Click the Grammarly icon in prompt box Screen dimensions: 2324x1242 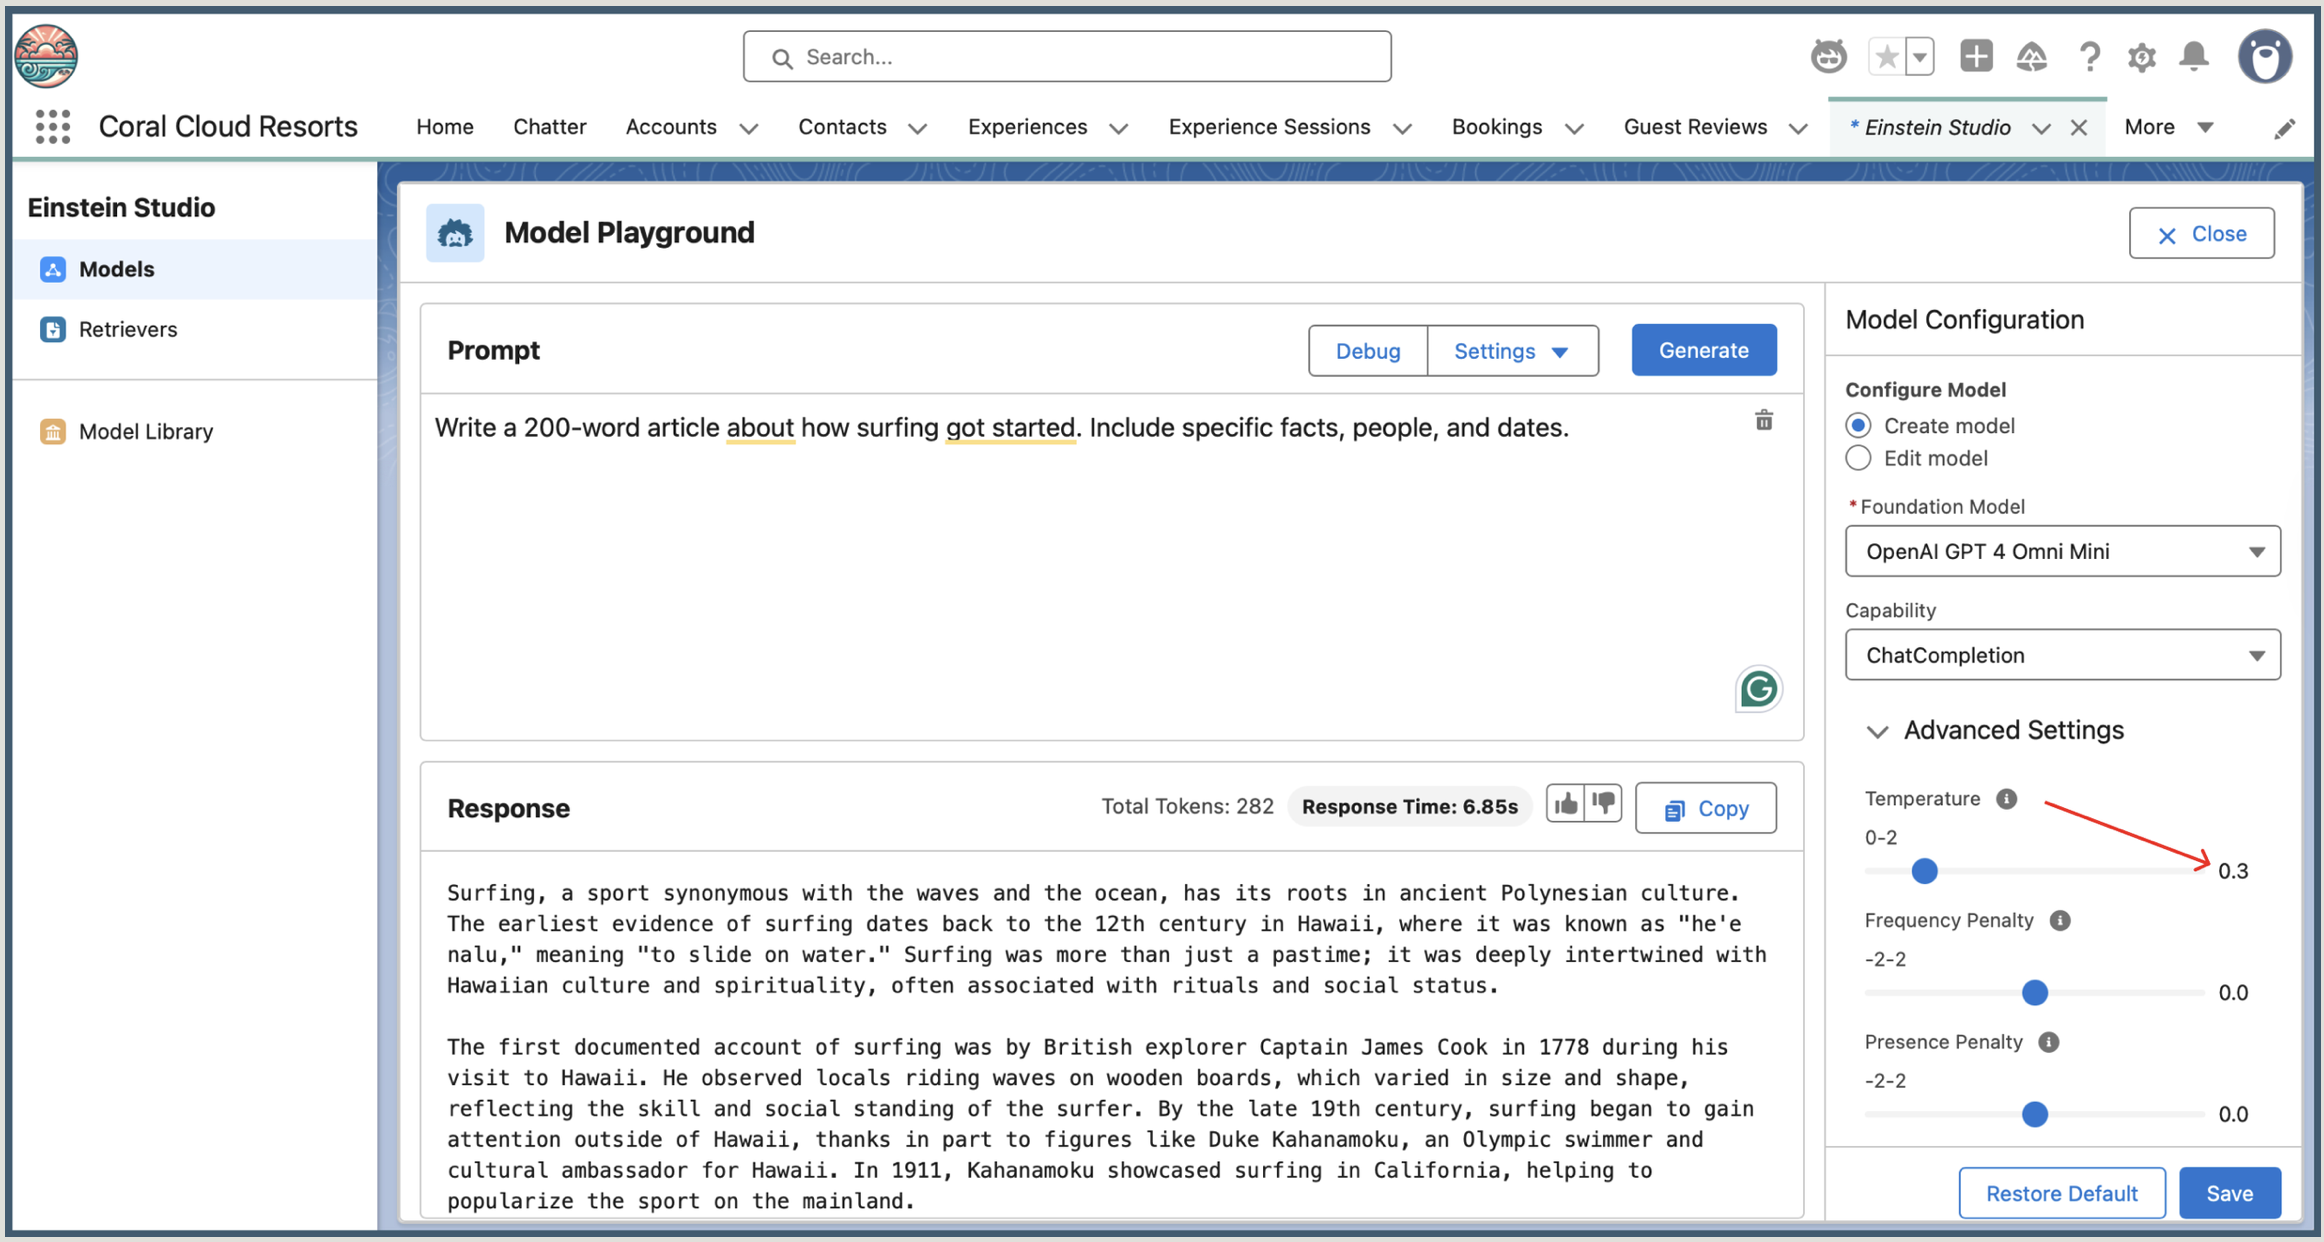coord(1758,689)
